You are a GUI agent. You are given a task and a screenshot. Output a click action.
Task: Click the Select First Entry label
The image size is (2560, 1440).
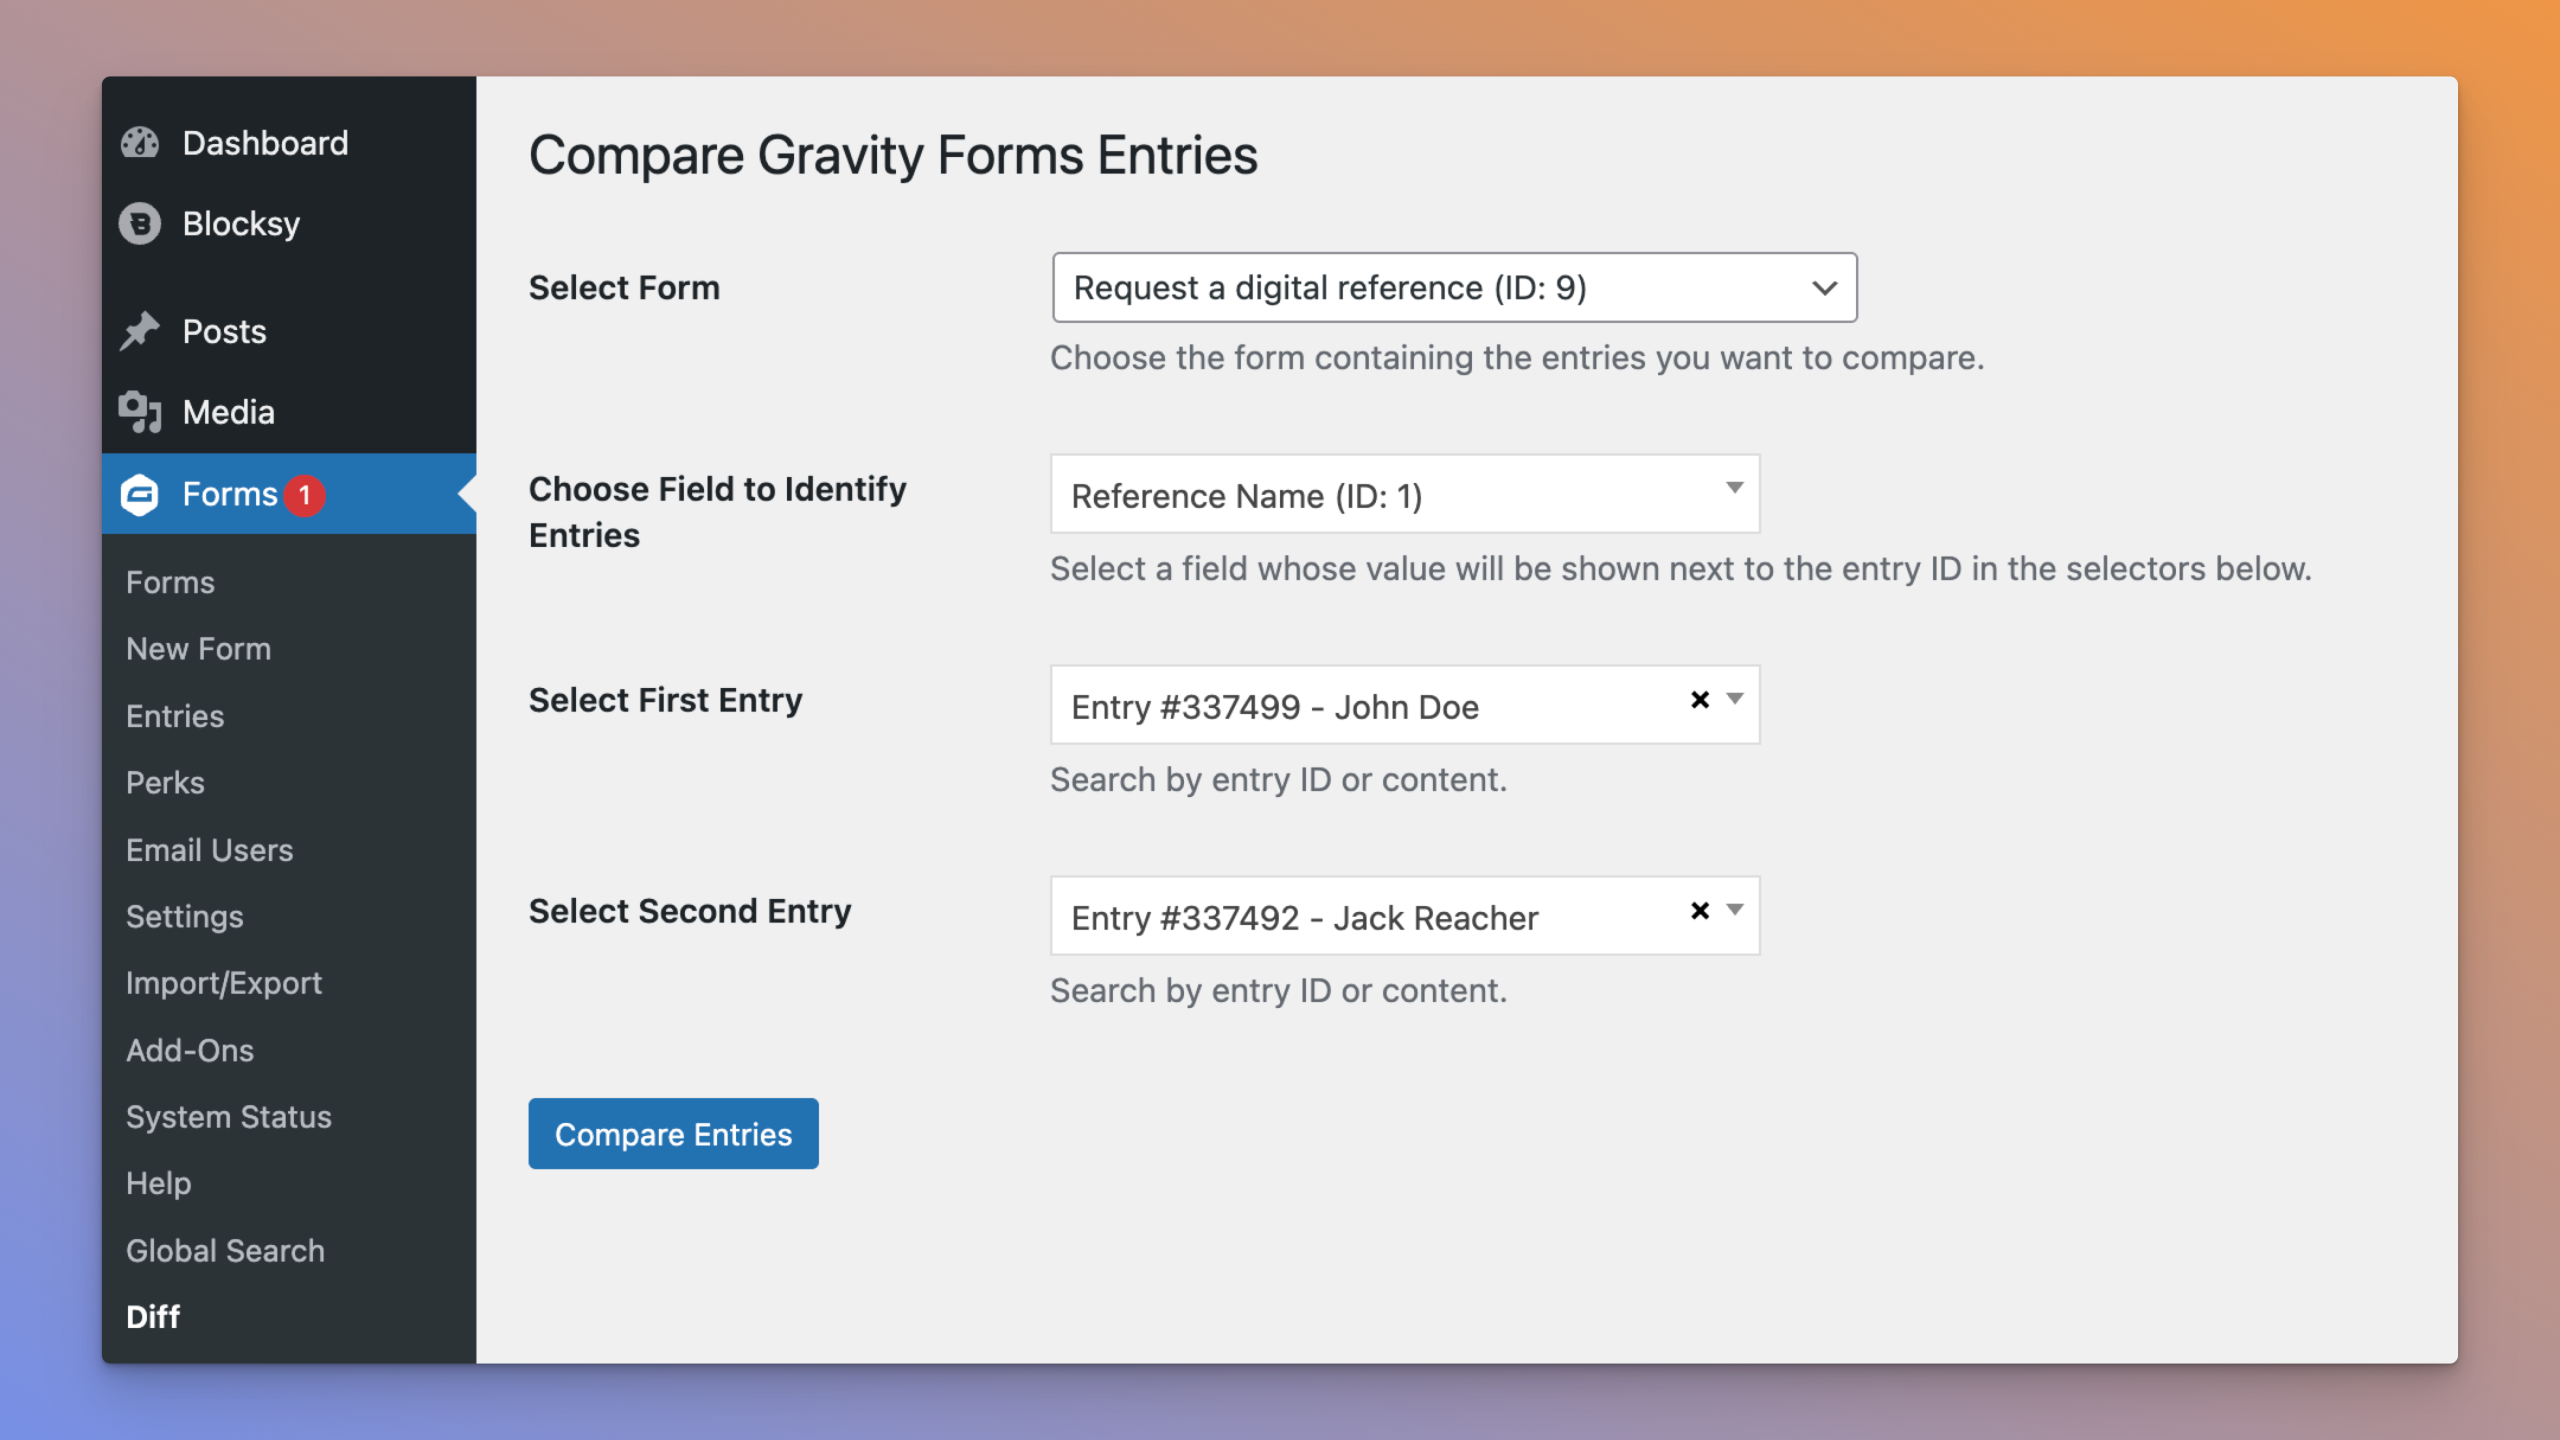[x=665, y=700]
